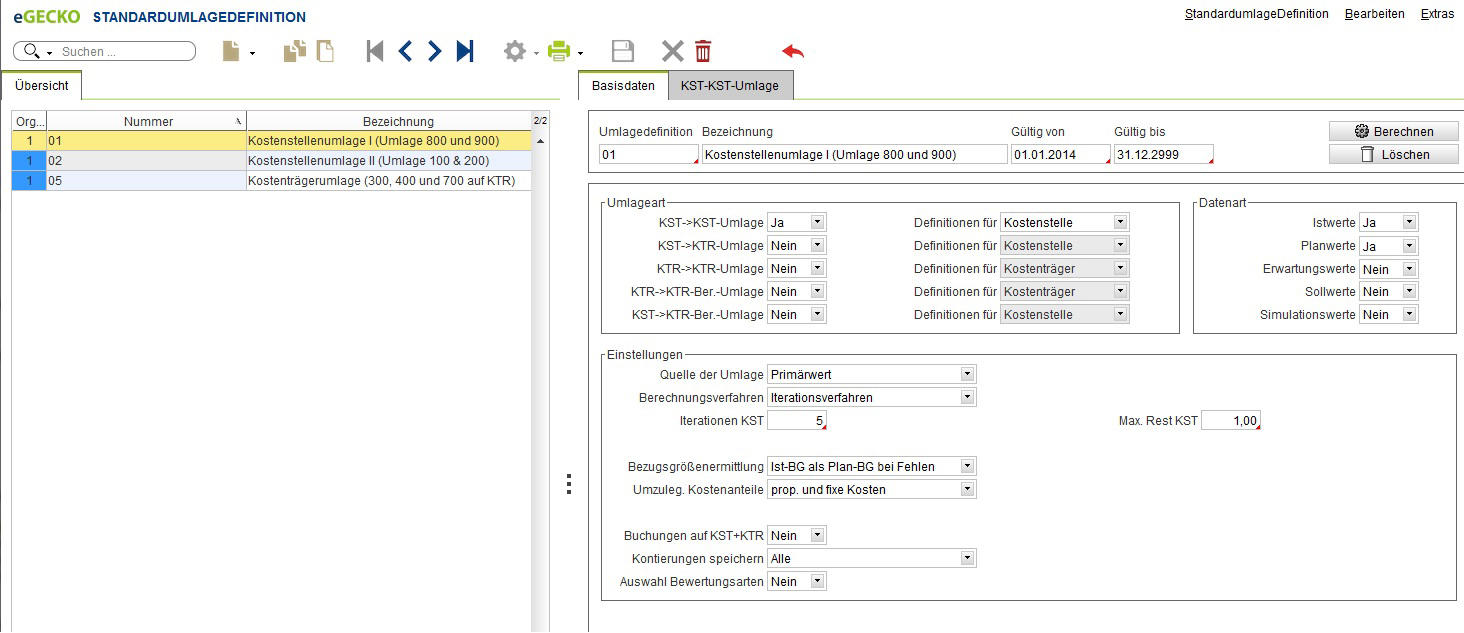Click the Max. Rest KST field

[1231, 421]
